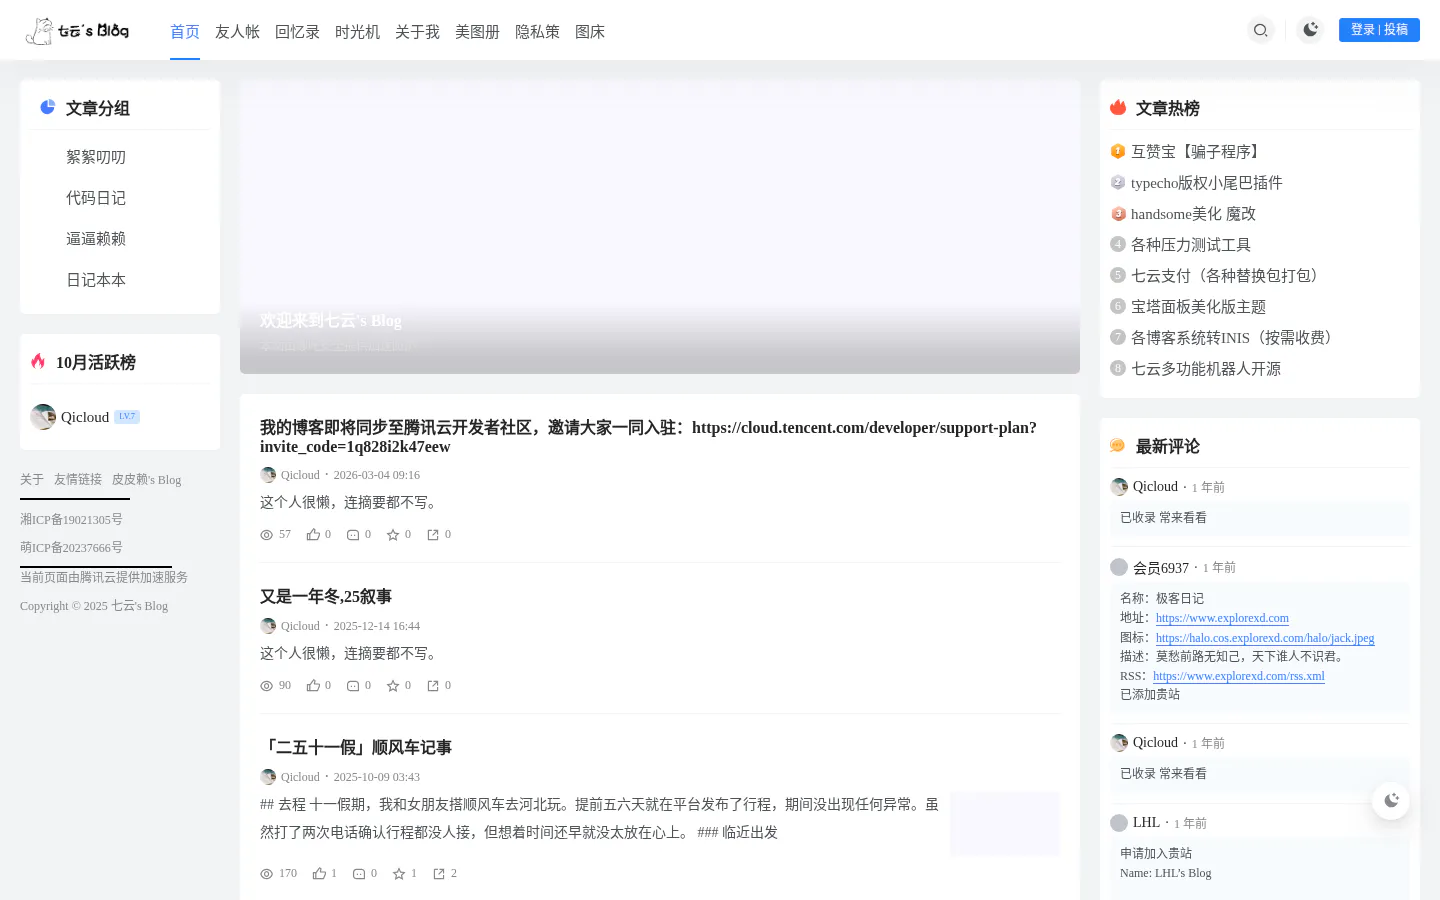Image resolution: width=1440 pixels, height=900 pixels.
Task: Open the 「二五十一假」顺风车记事 article
Action: point(356,748)
